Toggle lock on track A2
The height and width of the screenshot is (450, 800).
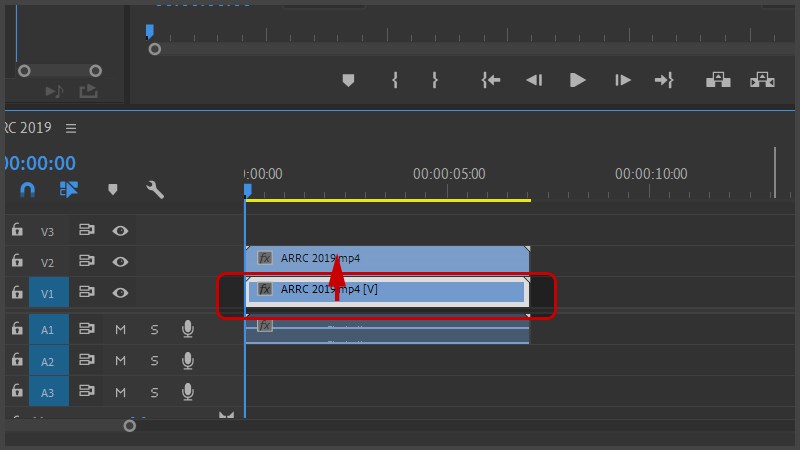pos(17,360)
